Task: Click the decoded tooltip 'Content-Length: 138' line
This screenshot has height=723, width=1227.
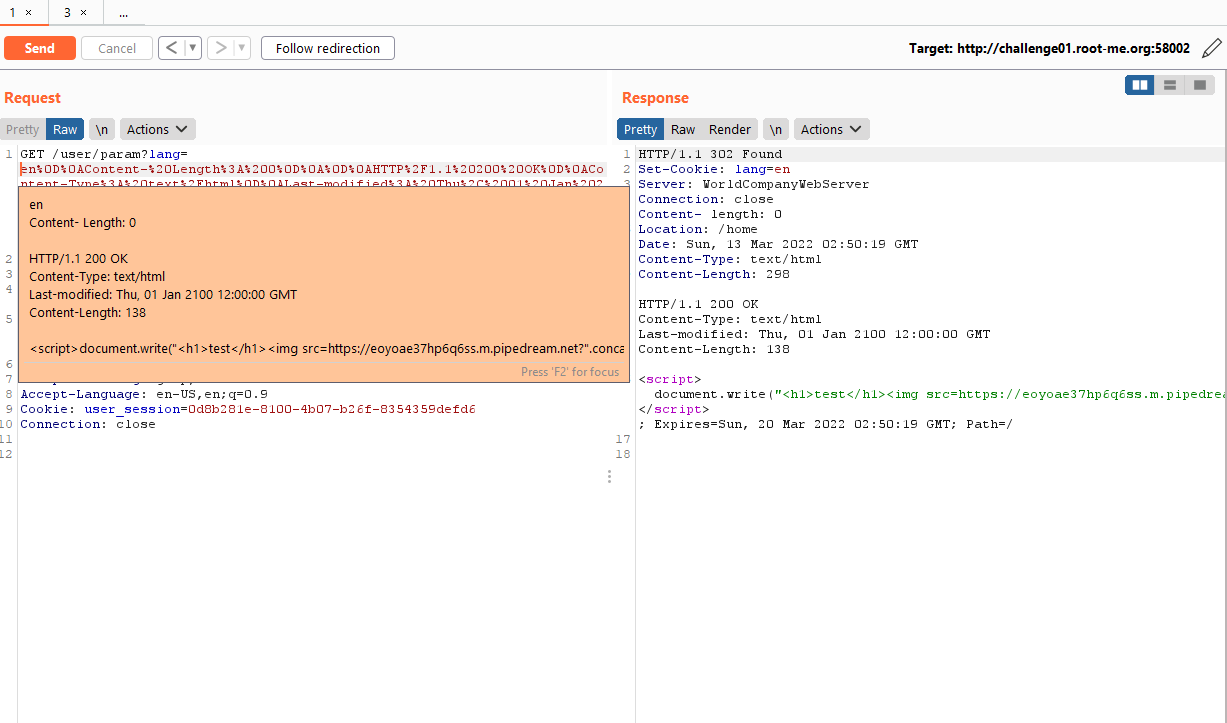Action: coord(88,312)
